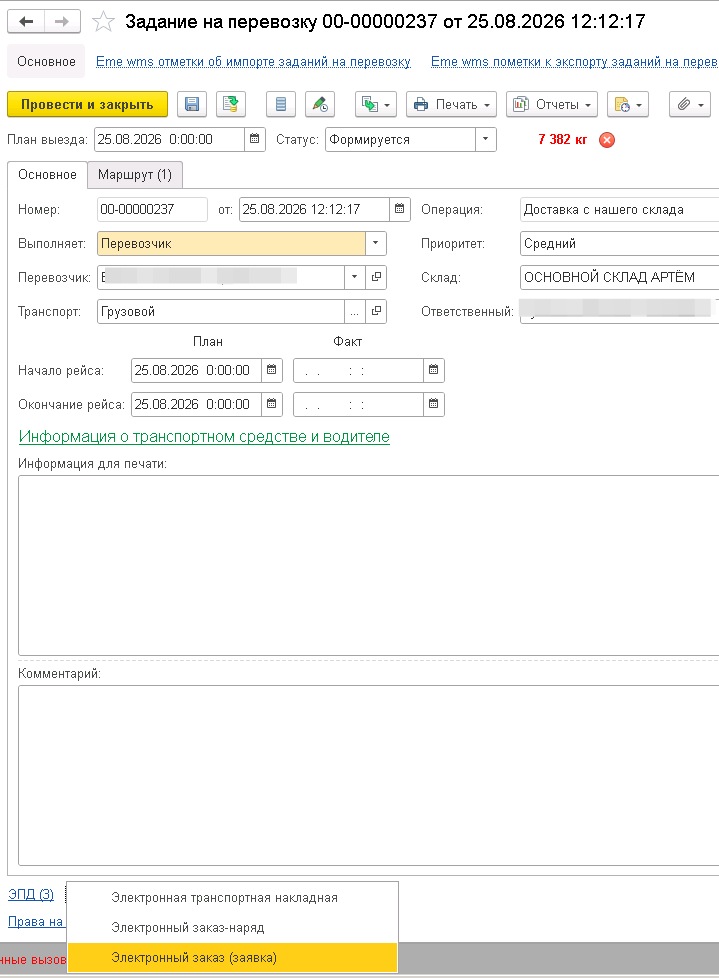Viewport: 719px width, 978px height.
Task: Open the create-based-on dropdown button
Action: 376,104
